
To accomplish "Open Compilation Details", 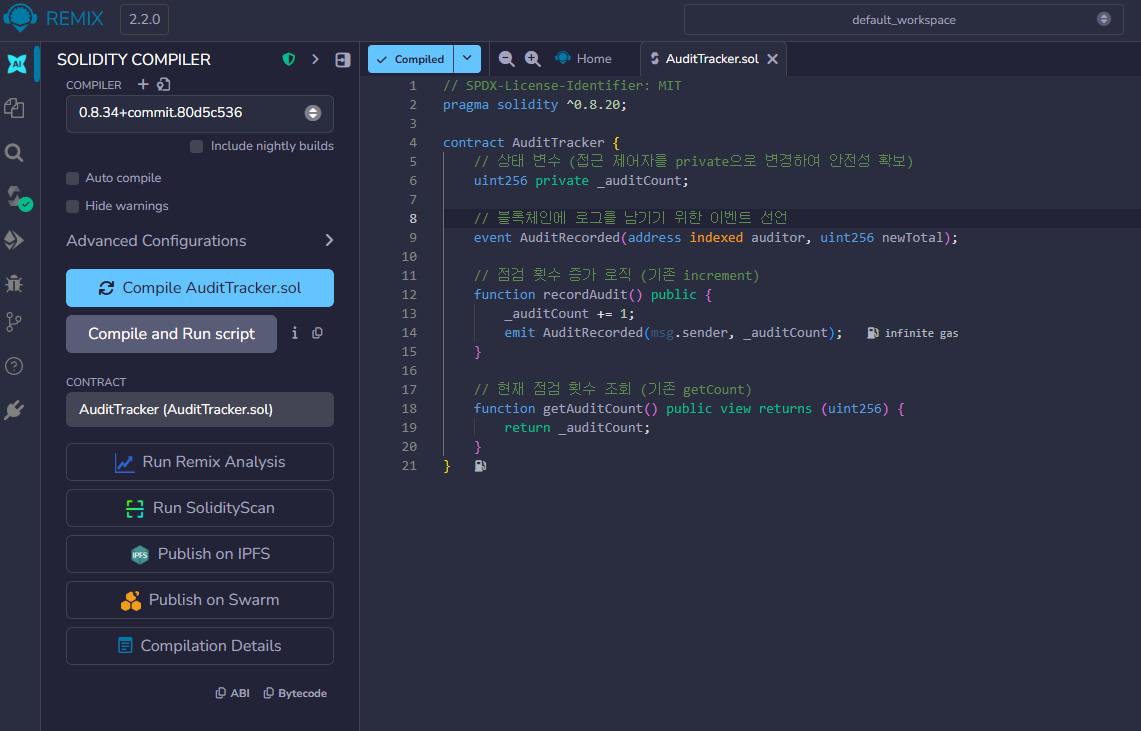I will coord(200,646).
